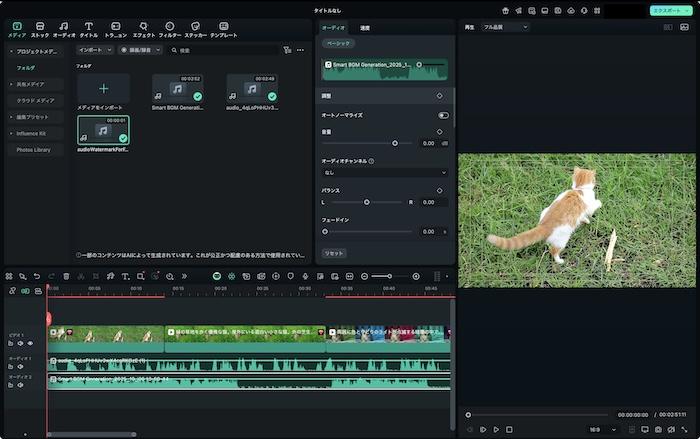Select the Smart BGM Generation media thumbnail
Screen dimensions: 700x439
(178, 88)
